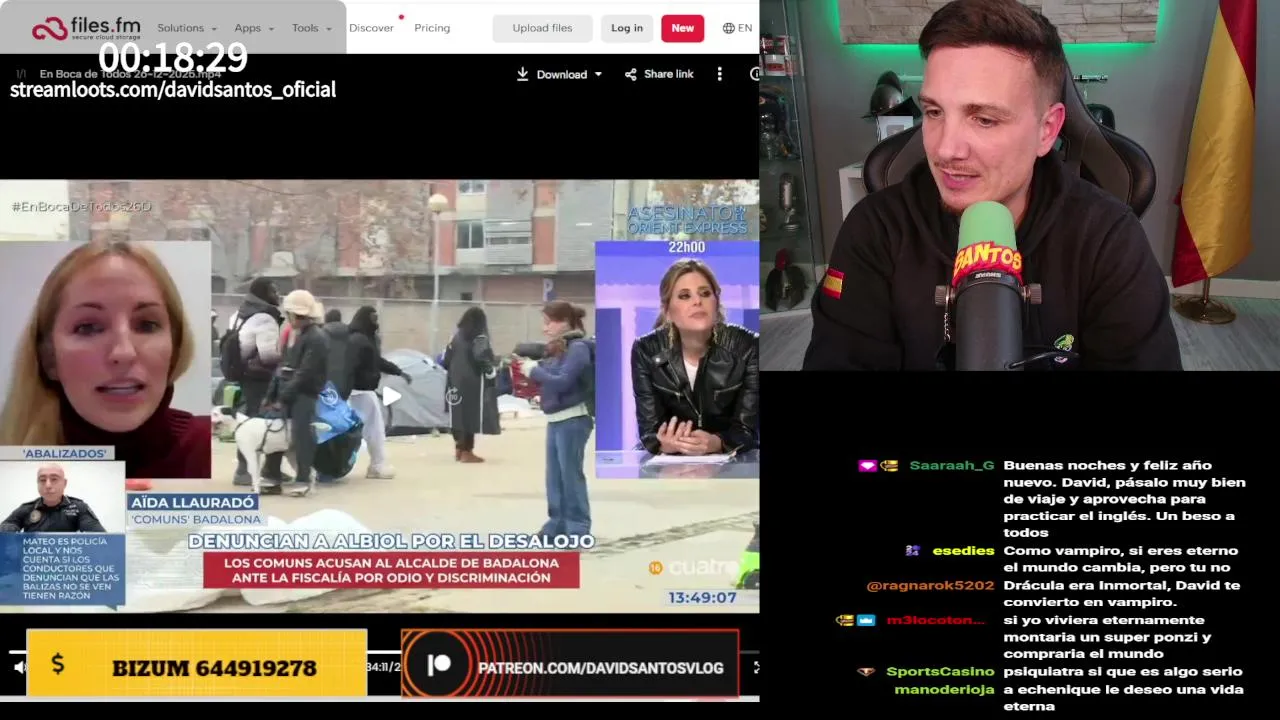Viewport: 1280px width, 720px height.
Task: Click the Log in button
Action: tap(627, 28)
